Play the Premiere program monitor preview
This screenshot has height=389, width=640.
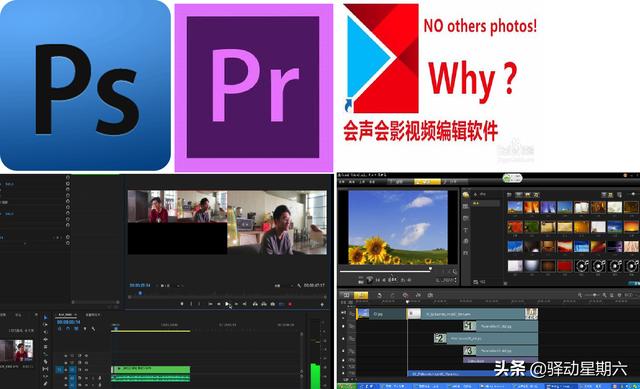pos(227,304)
